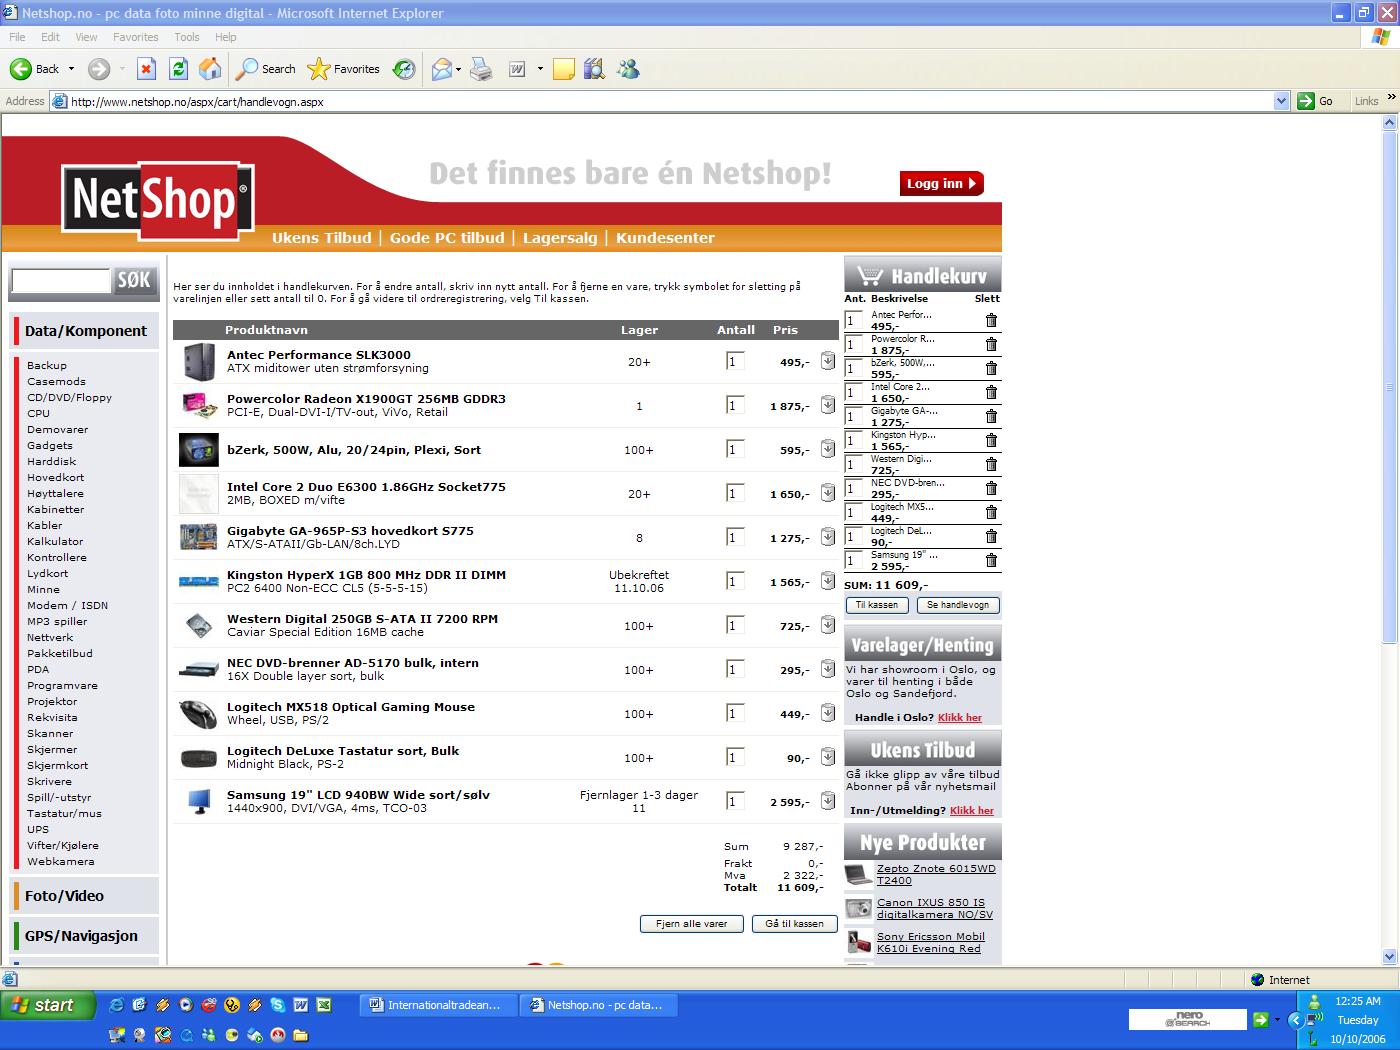Select Skjermkort category in sidebar
The height and width of the screenshot is (1050, 1400).
[x=57, y=765]
